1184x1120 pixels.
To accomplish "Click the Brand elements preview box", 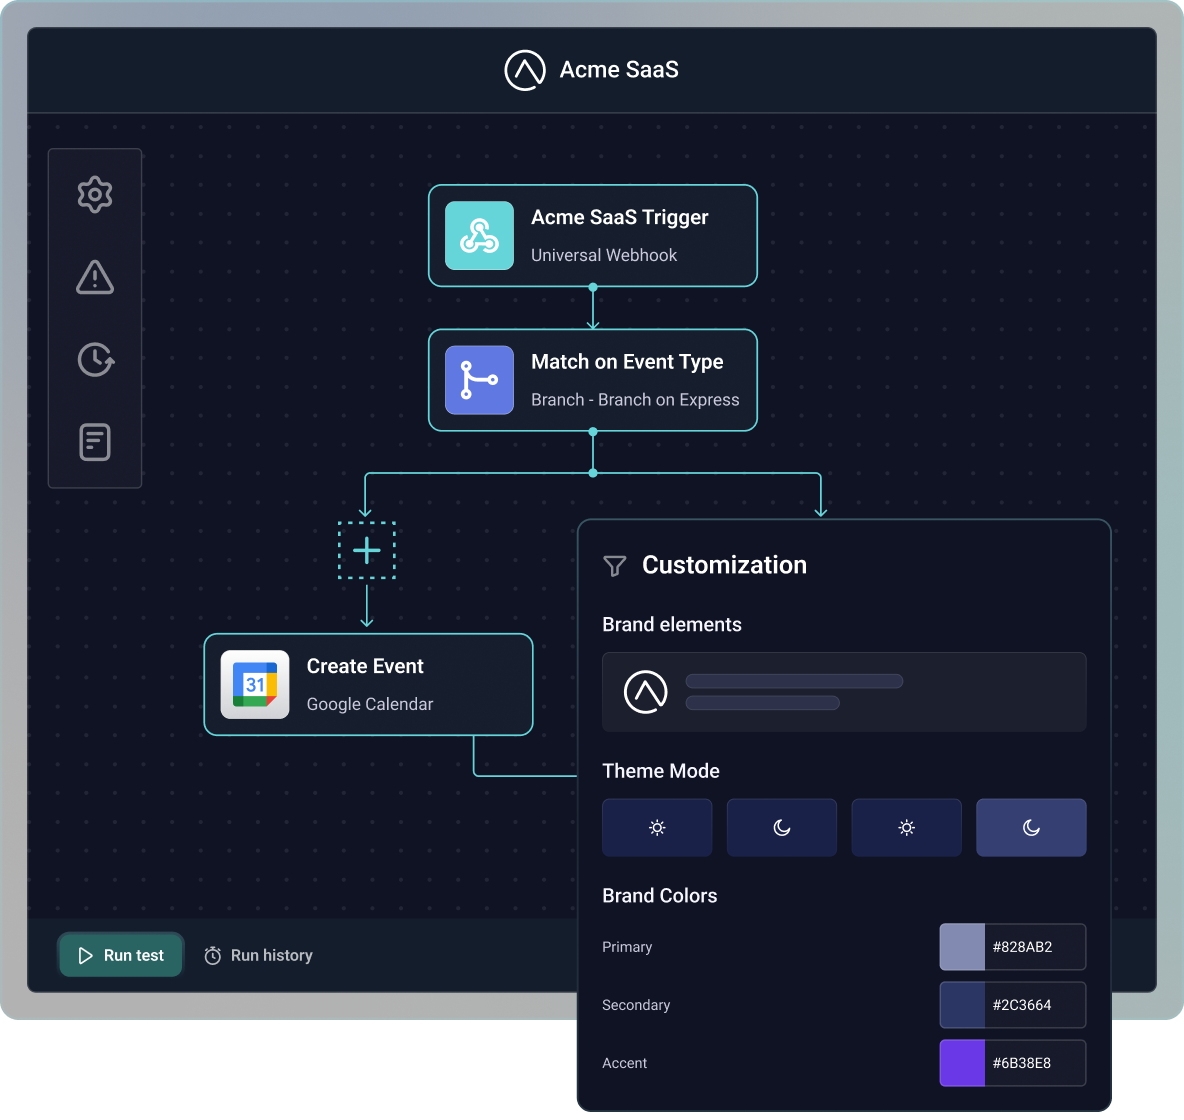I will [844, 692].
